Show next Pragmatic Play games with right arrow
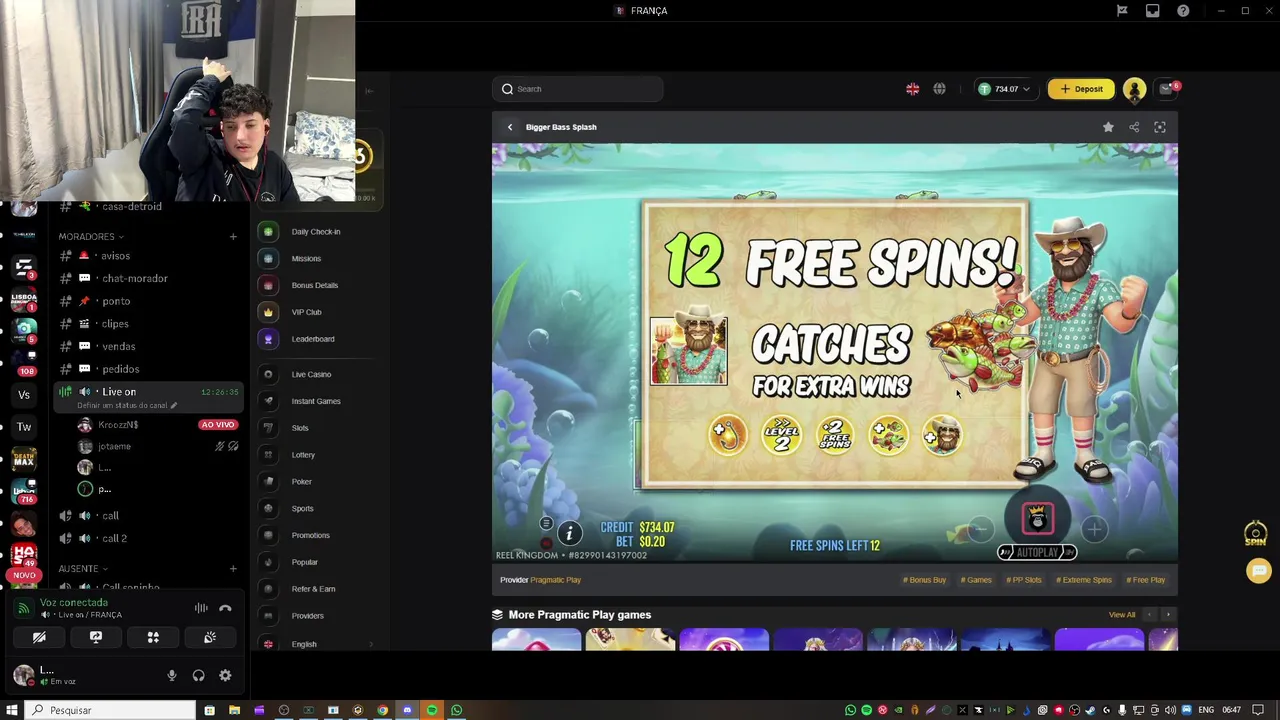This screenshot has height=720, width=1280. click(1167, 615)
